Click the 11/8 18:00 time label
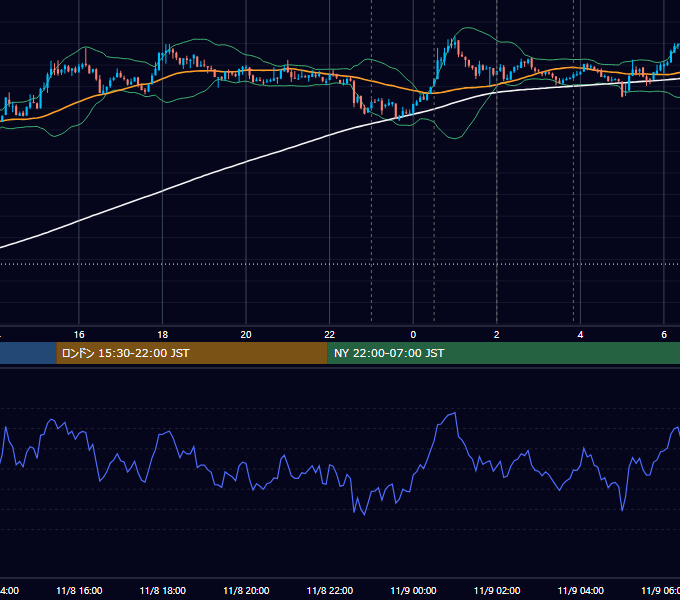The width and height of the screenshot is (680, 600). tap(163, 590)
